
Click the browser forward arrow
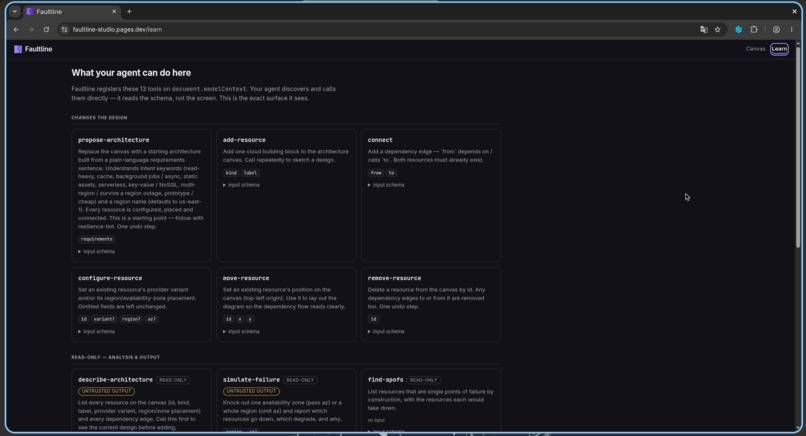click(x=31, y=29)
